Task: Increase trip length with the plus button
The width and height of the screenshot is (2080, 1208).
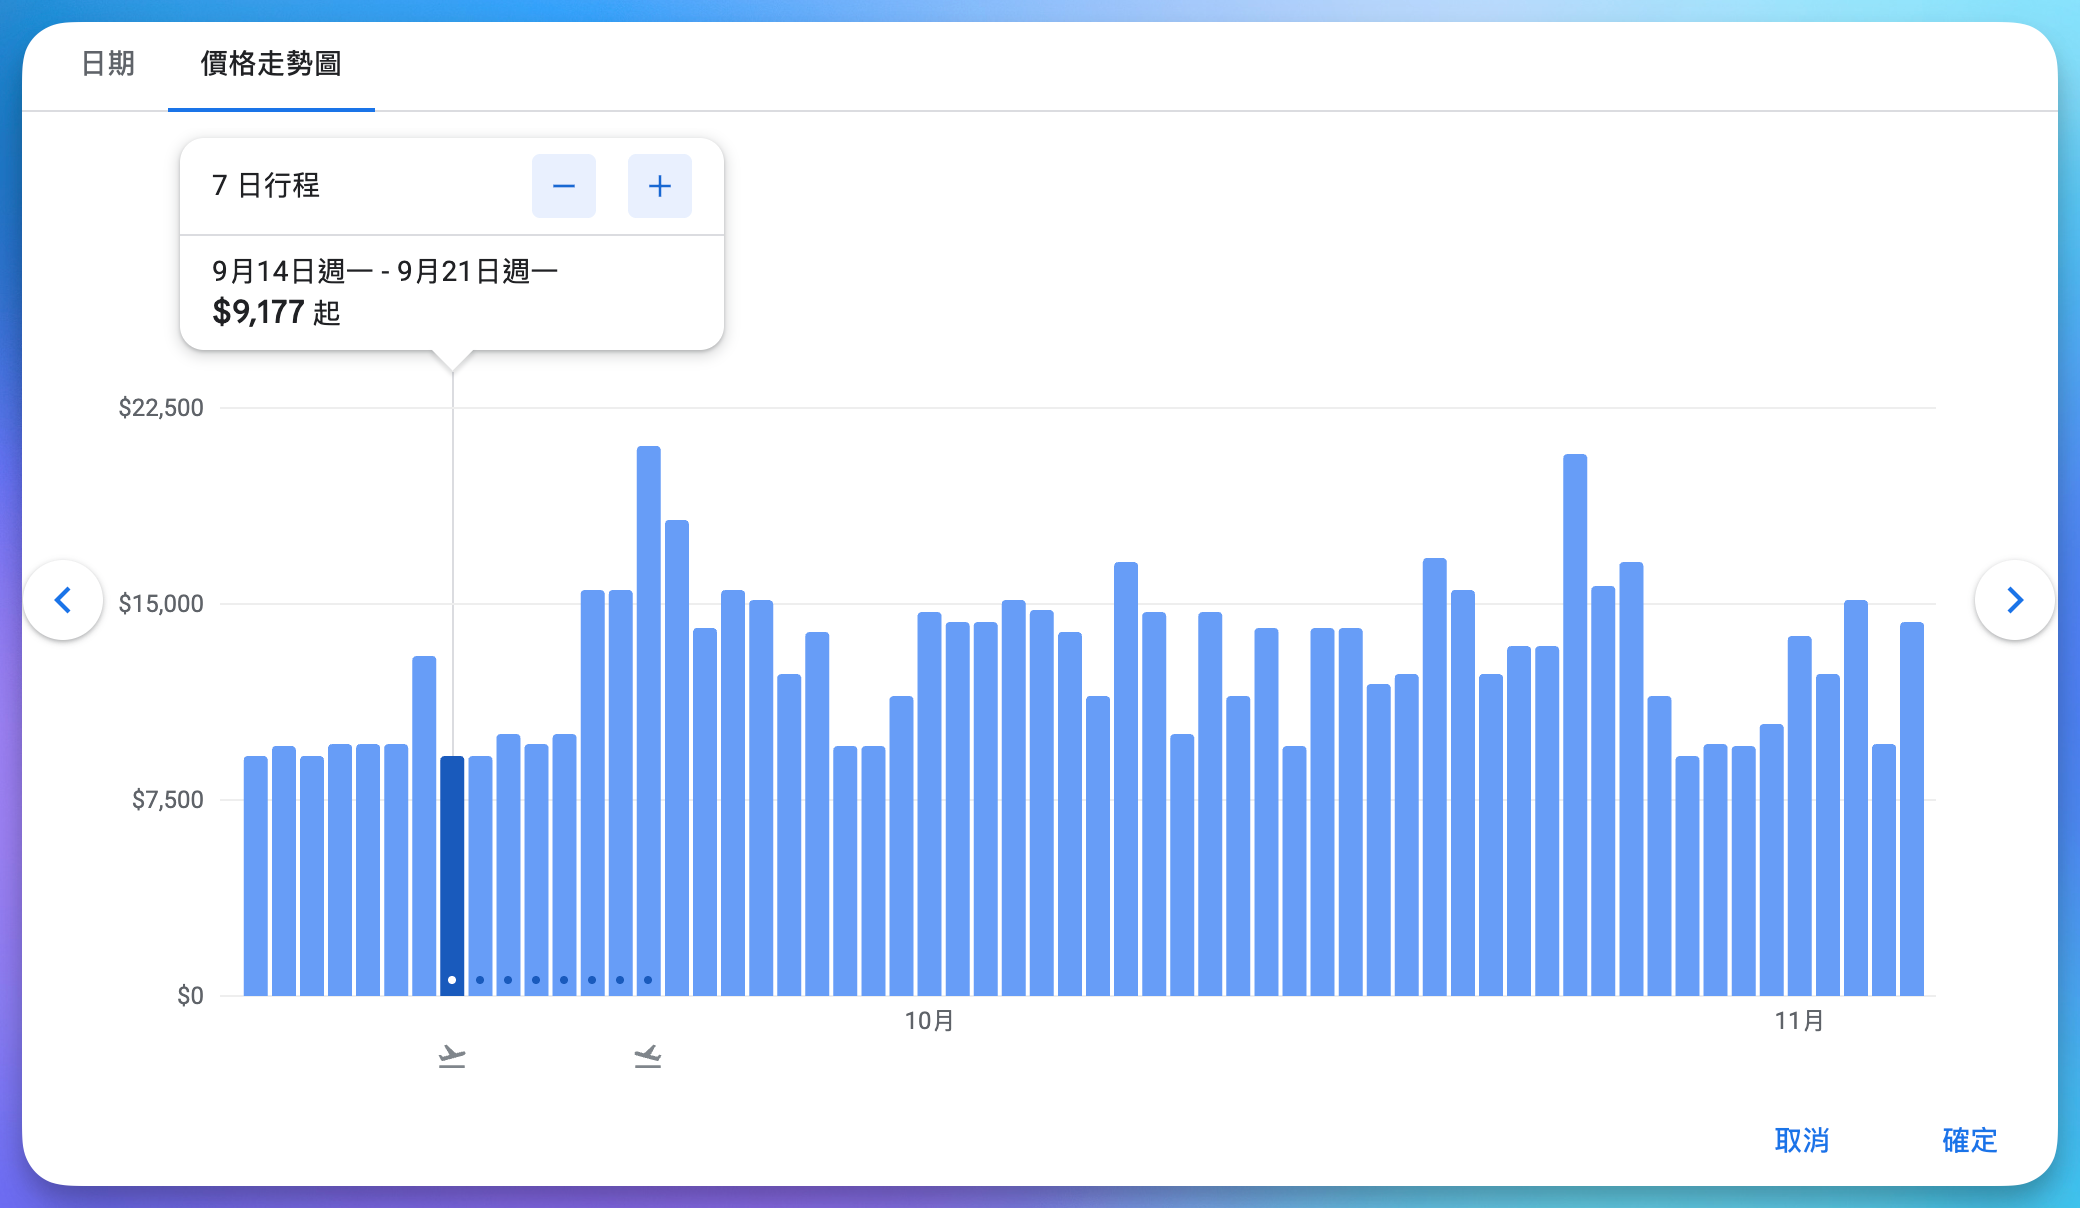Action: pos(660,186)
